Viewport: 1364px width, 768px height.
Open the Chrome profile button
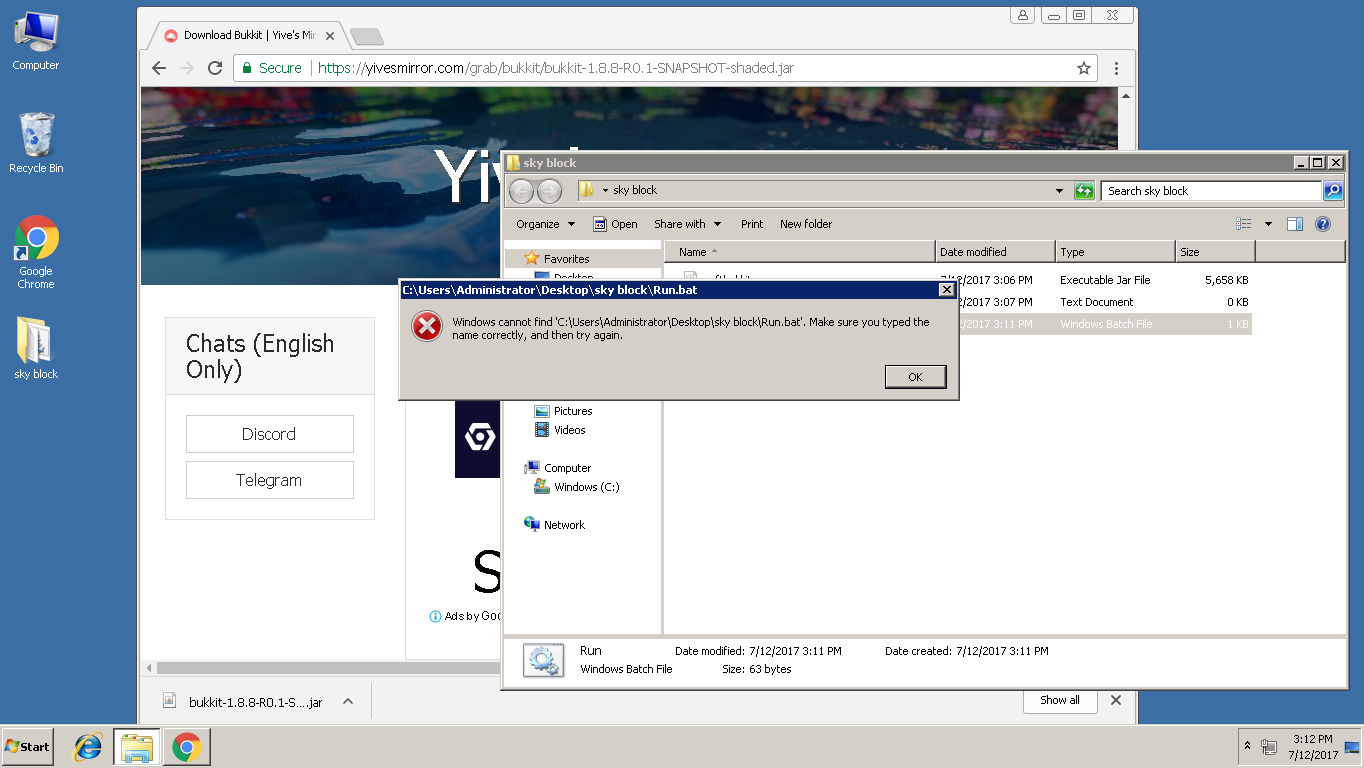point(1022,15)
